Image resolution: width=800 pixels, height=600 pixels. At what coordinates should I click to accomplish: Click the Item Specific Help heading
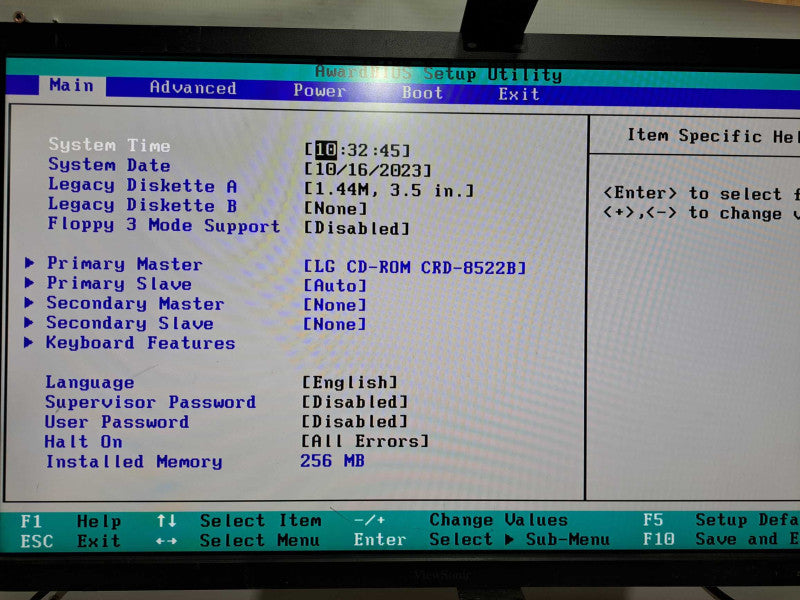[x=713, y=136]
